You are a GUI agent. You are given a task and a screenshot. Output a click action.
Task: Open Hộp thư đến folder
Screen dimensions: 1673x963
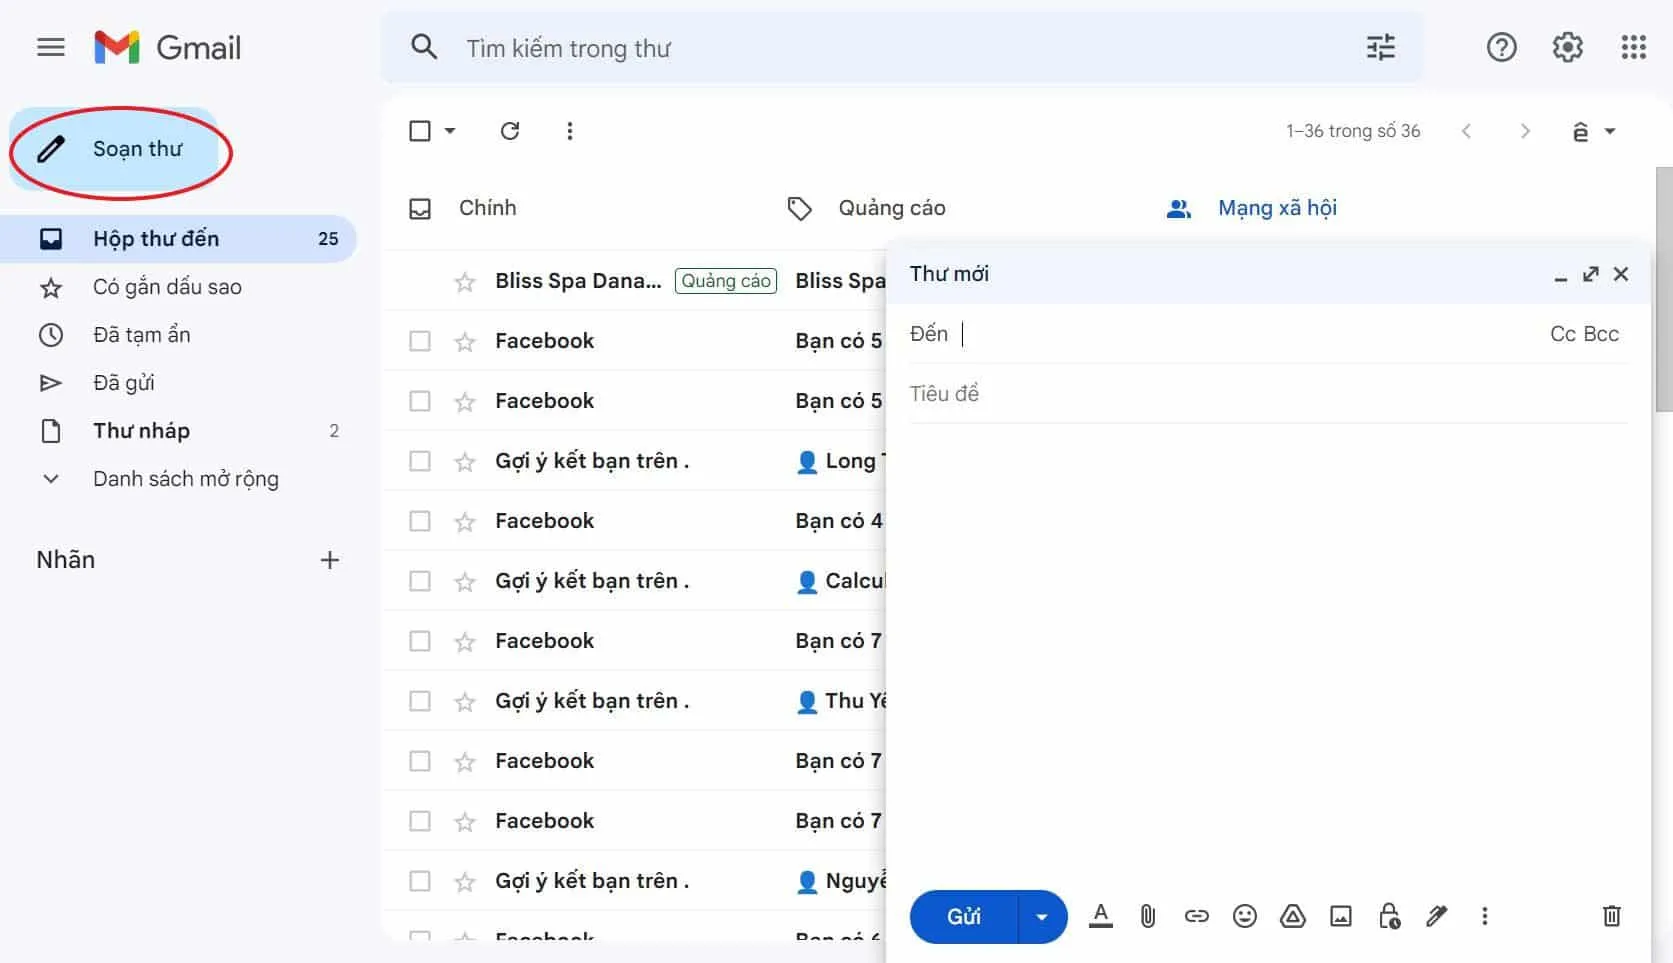pyautogui.click(x=178, y=239)
